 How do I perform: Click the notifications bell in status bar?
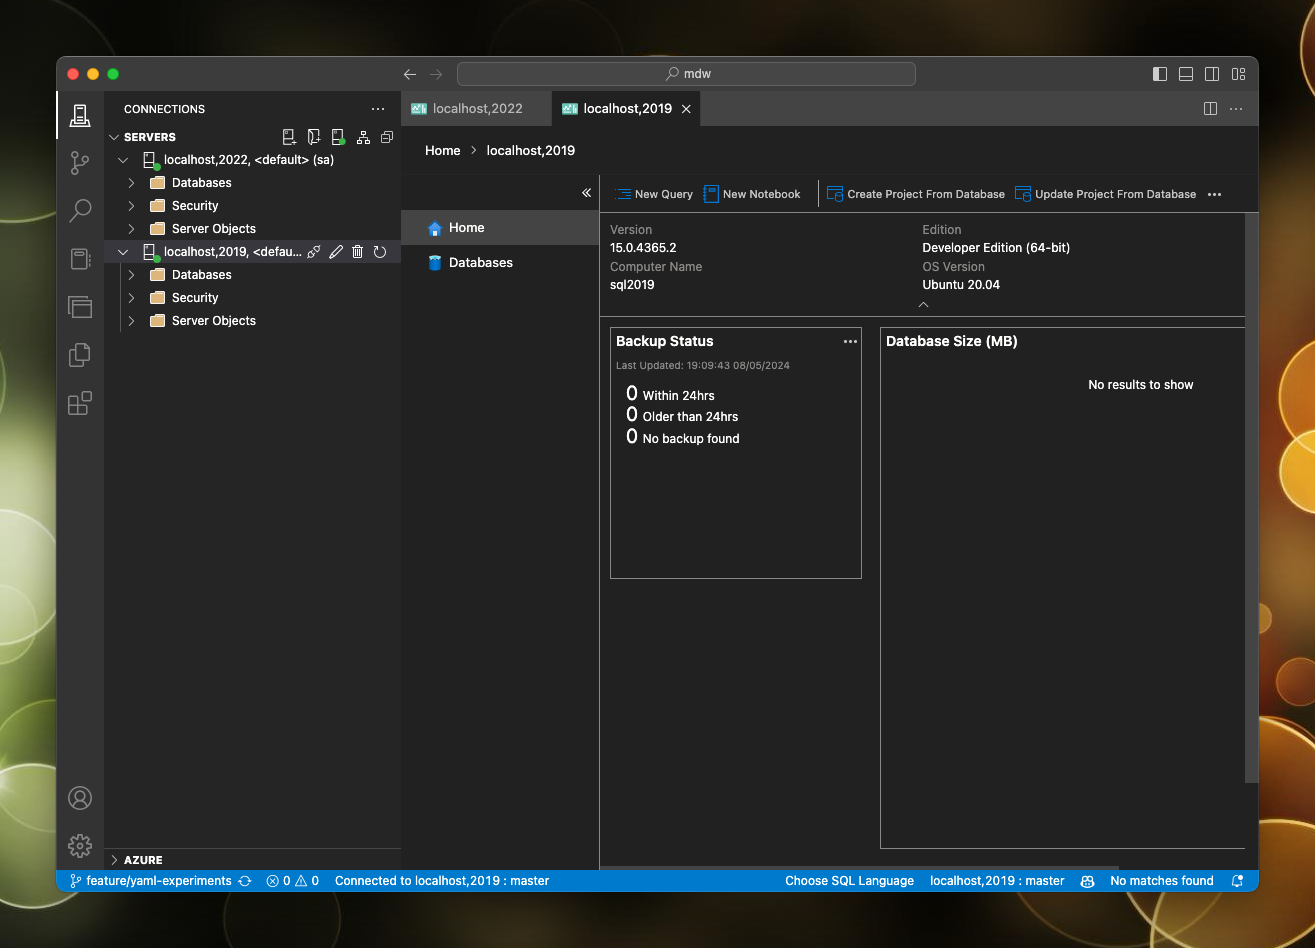1238,881
